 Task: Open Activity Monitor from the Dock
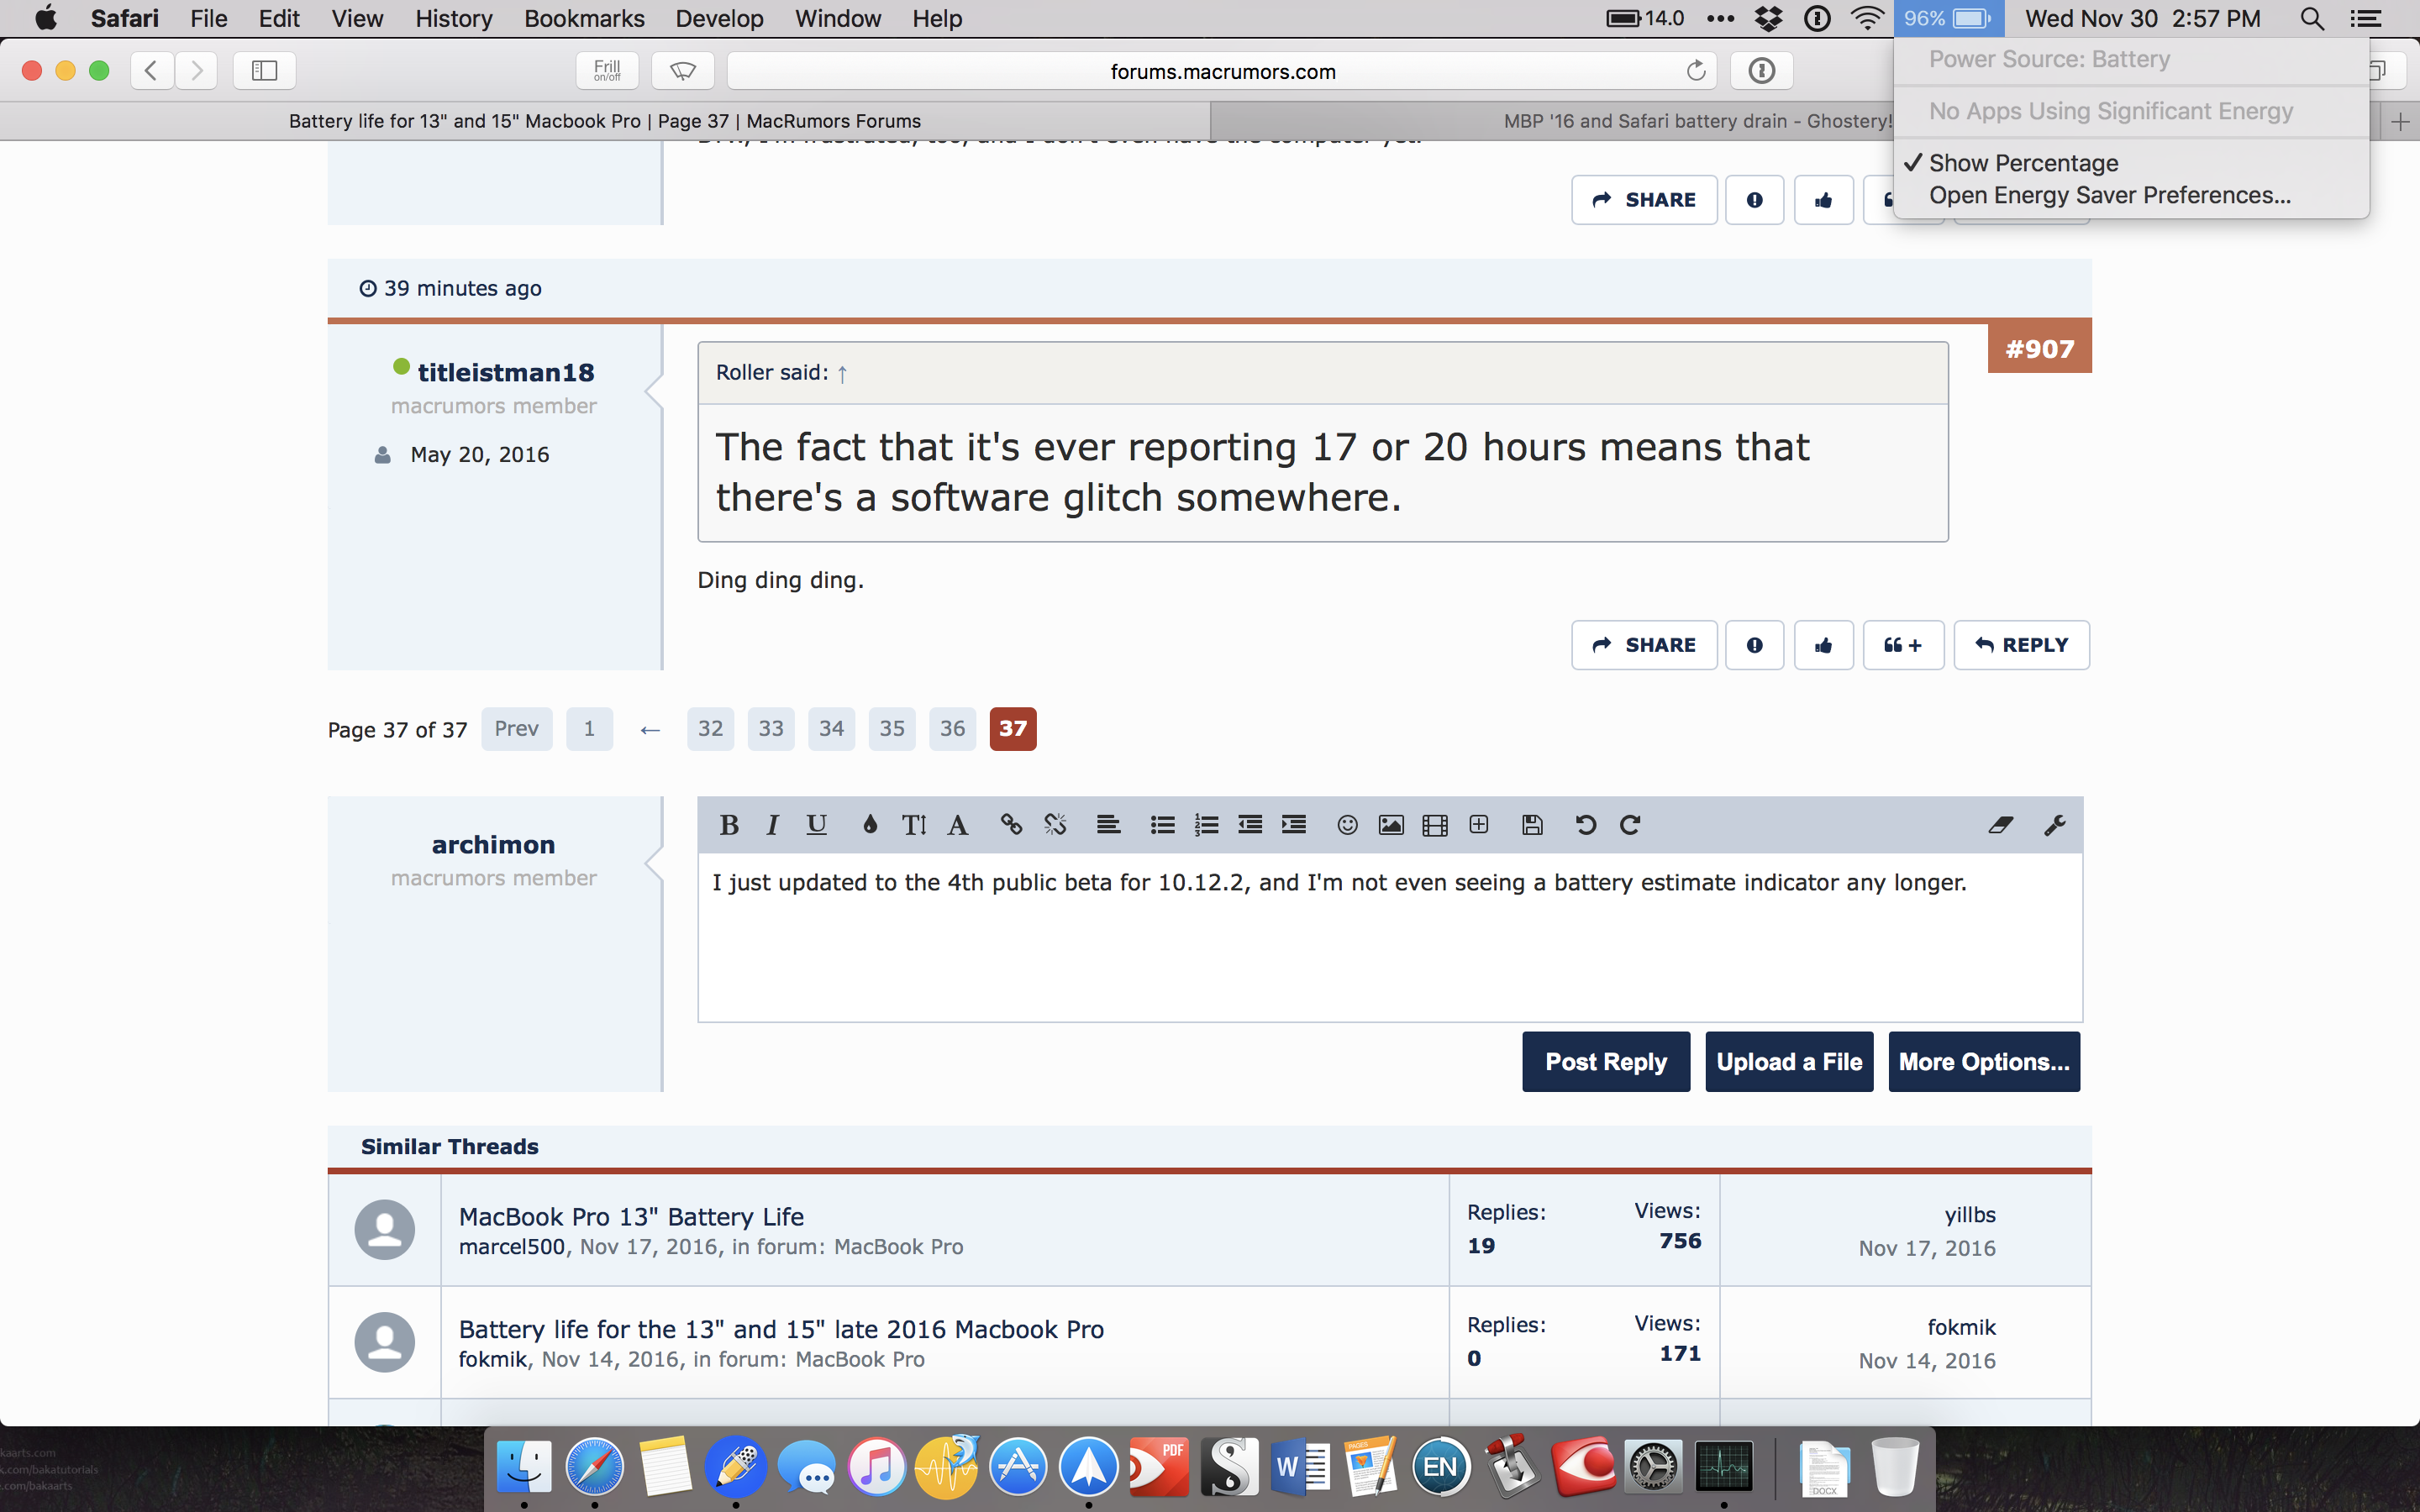tap(1723, 1467)
